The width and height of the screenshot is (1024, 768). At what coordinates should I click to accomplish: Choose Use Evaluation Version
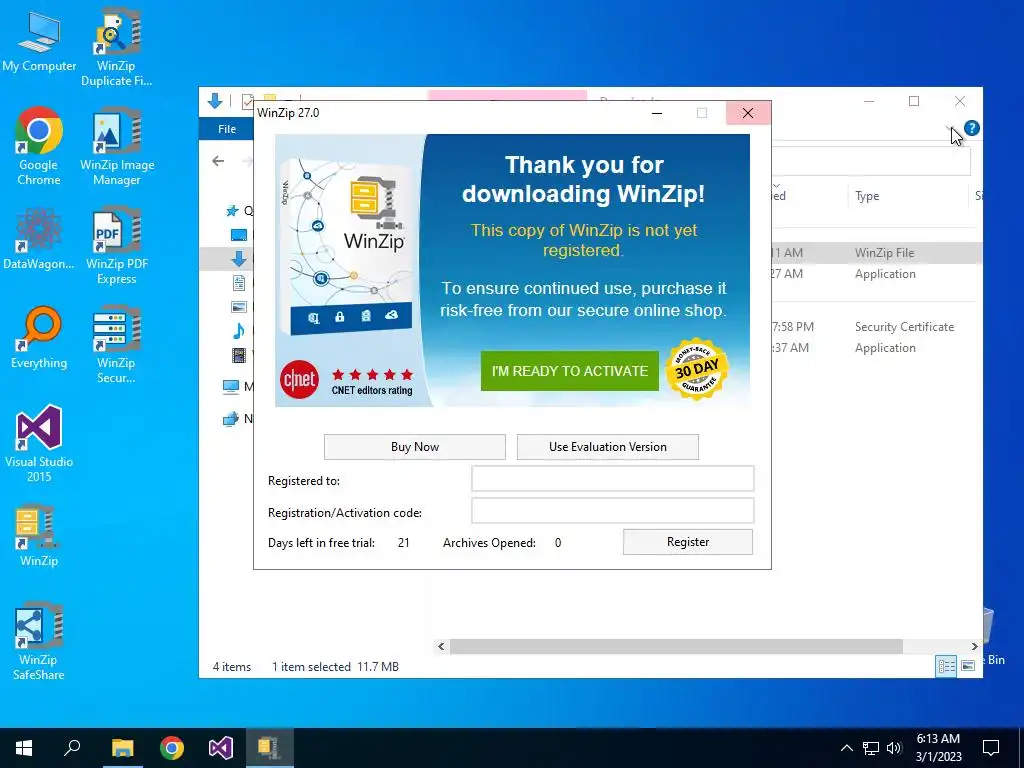pos(607,447)
